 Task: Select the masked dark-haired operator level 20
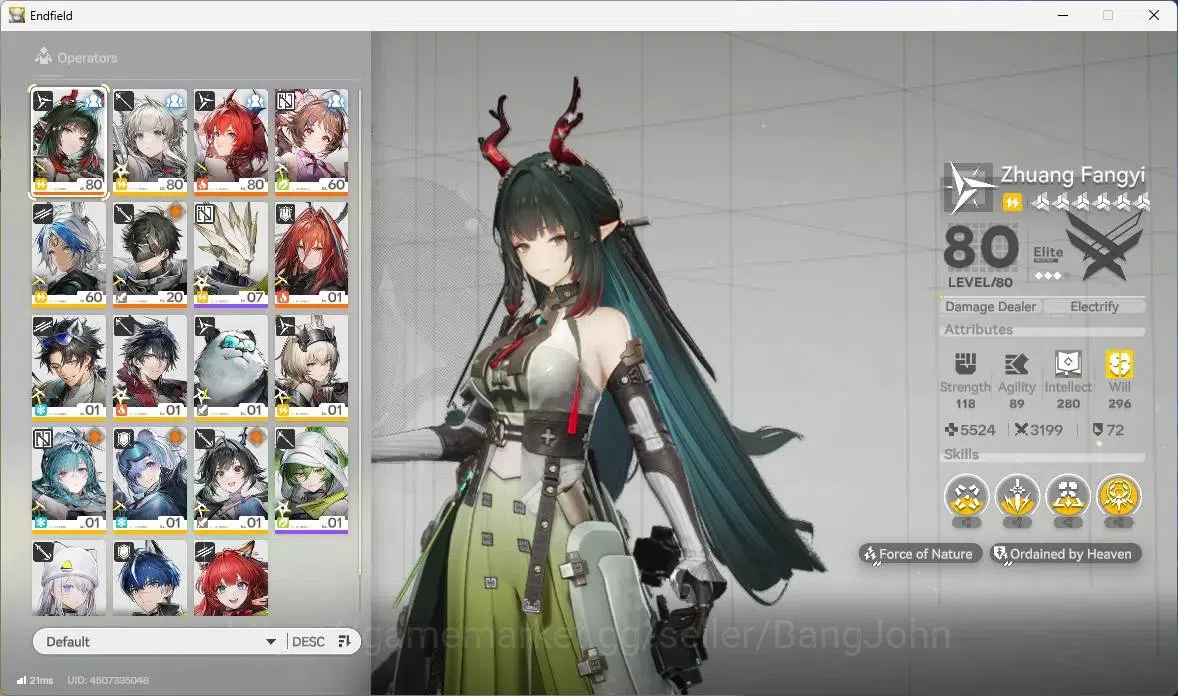[150, 255]
